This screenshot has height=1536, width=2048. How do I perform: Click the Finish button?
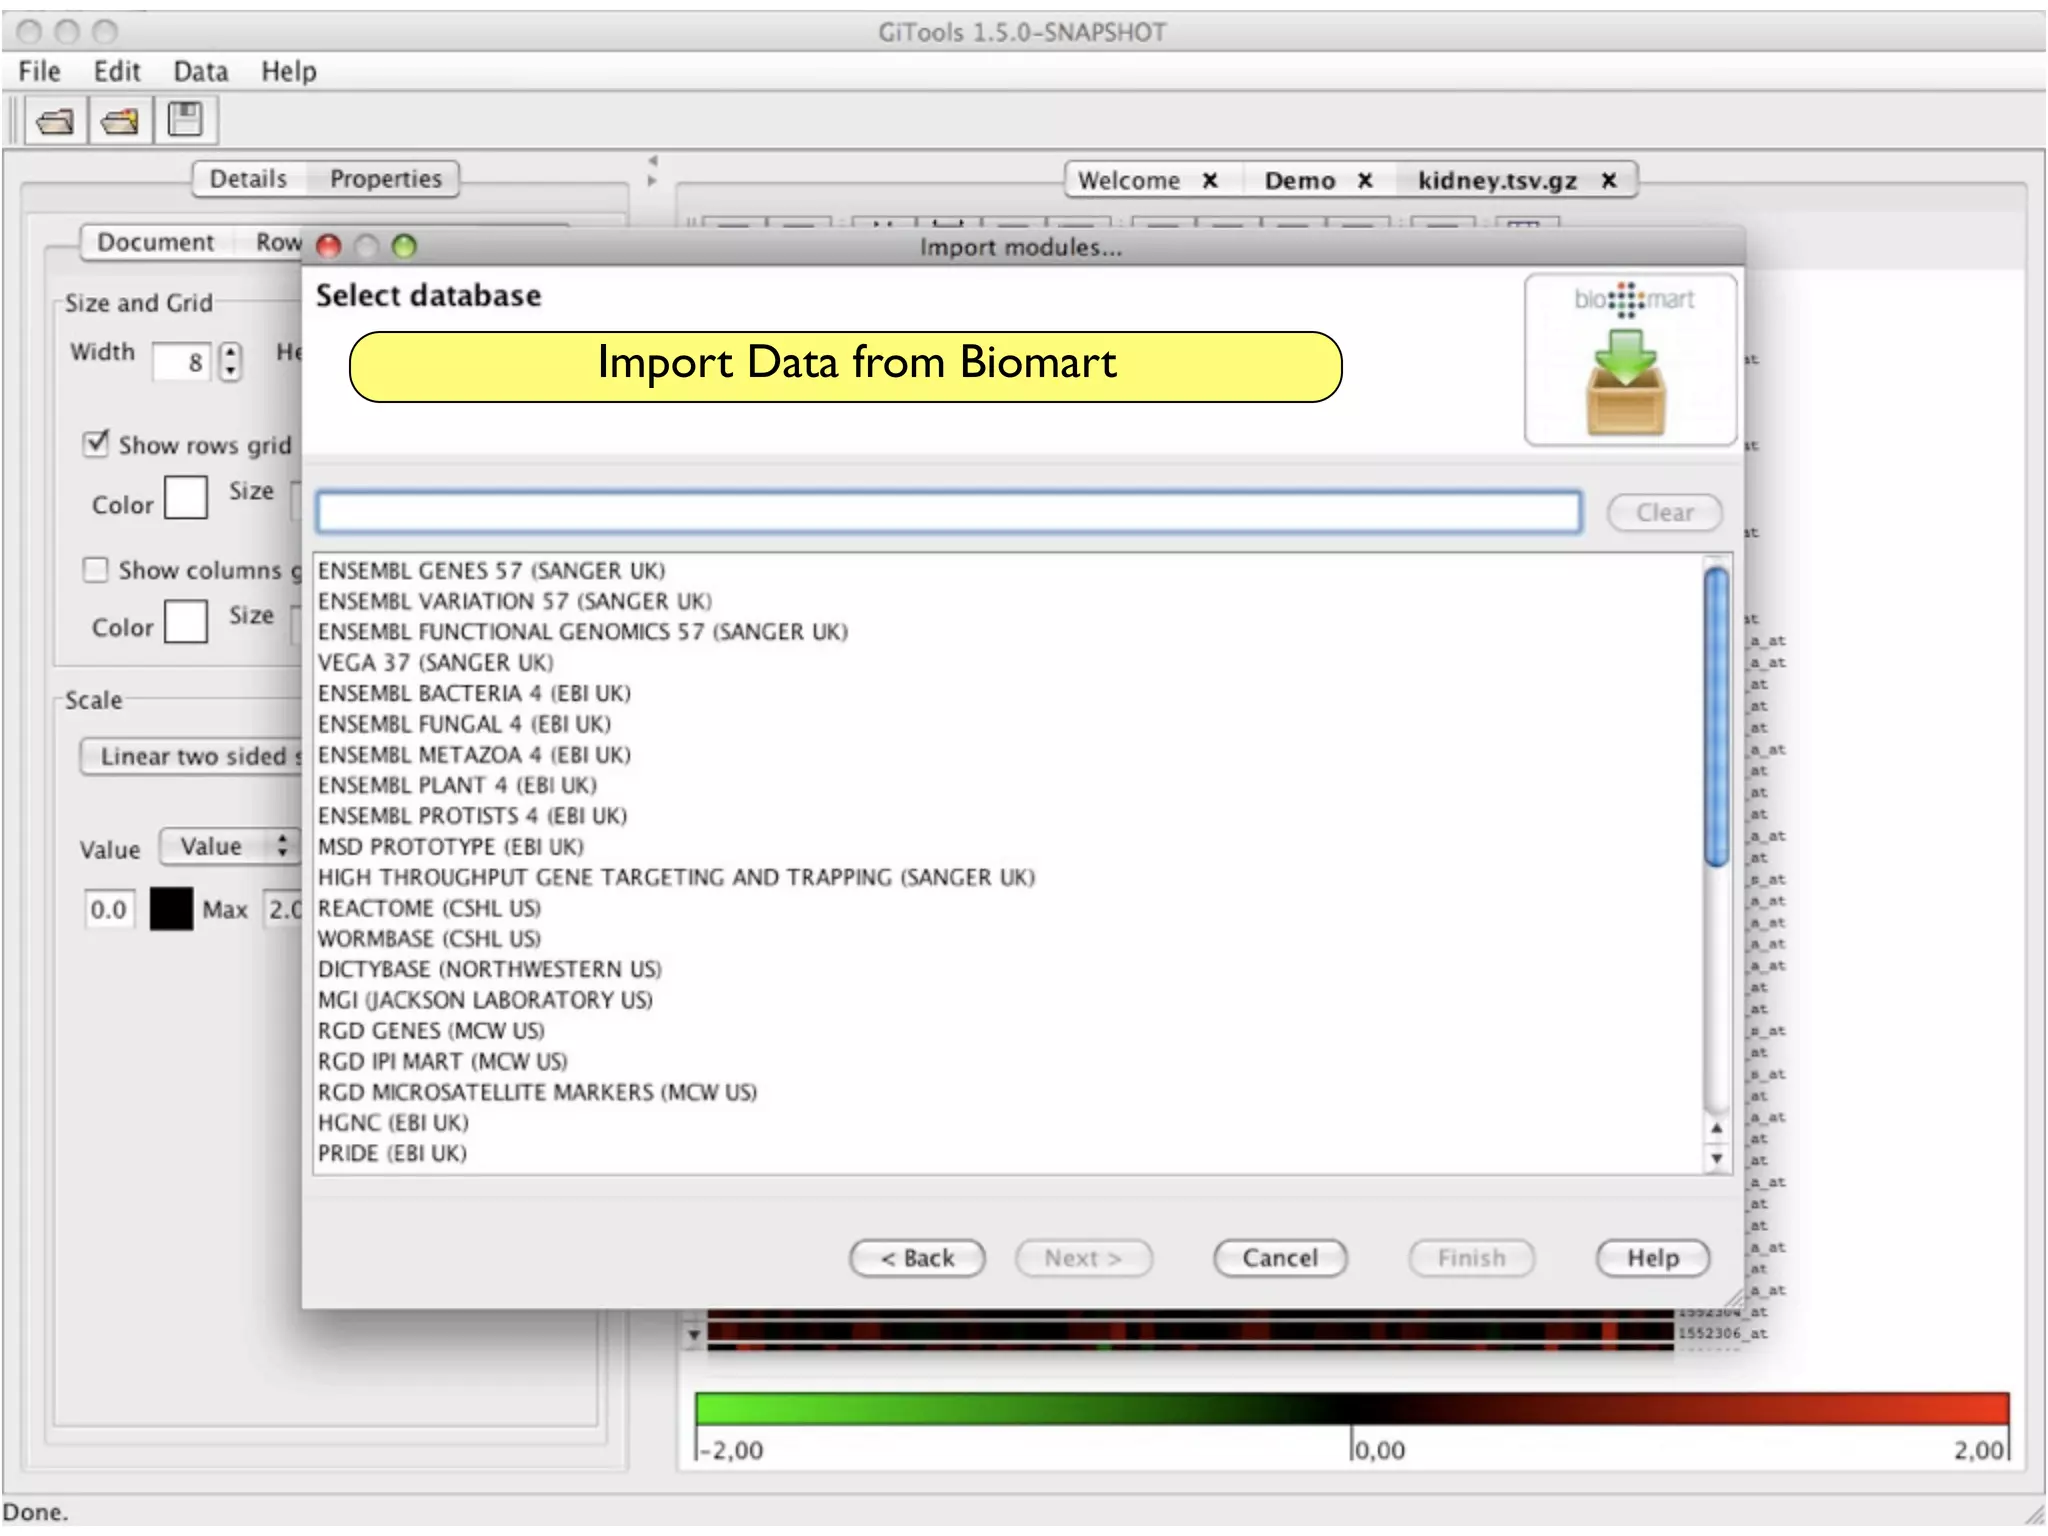click(x=1471, y=1258)
